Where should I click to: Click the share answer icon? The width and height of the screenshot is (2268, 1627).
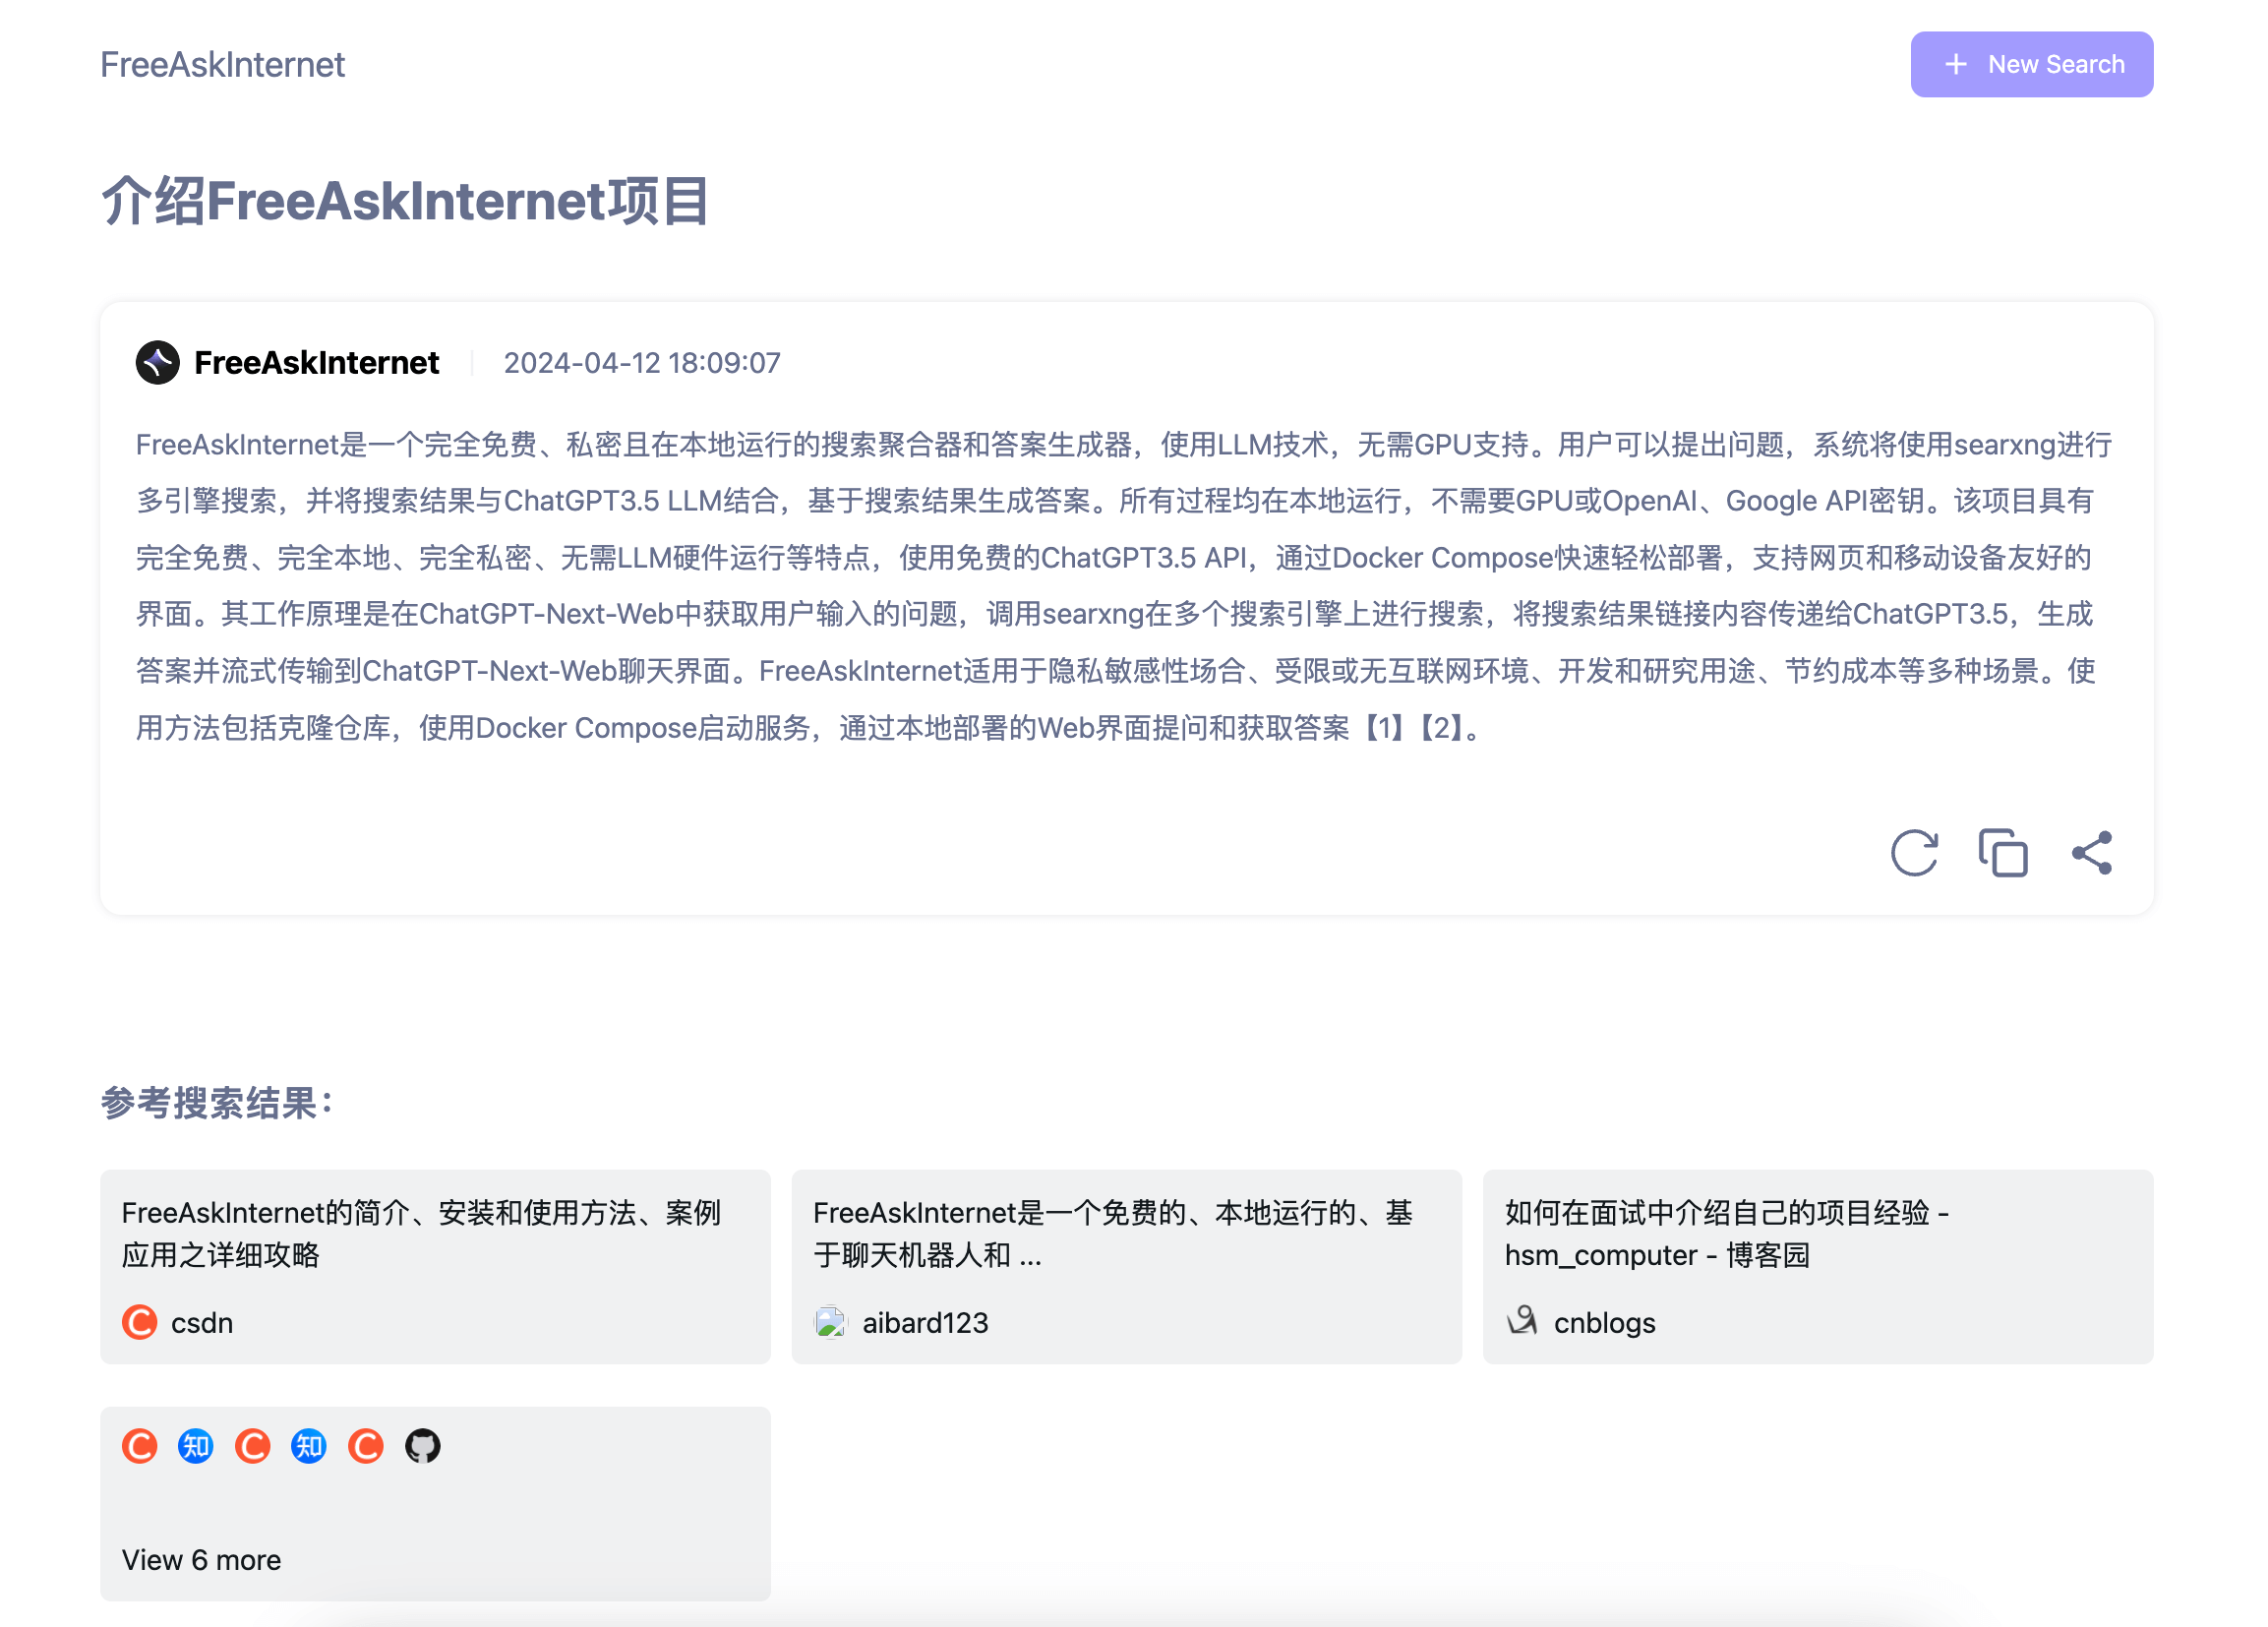click(2096, 852)
